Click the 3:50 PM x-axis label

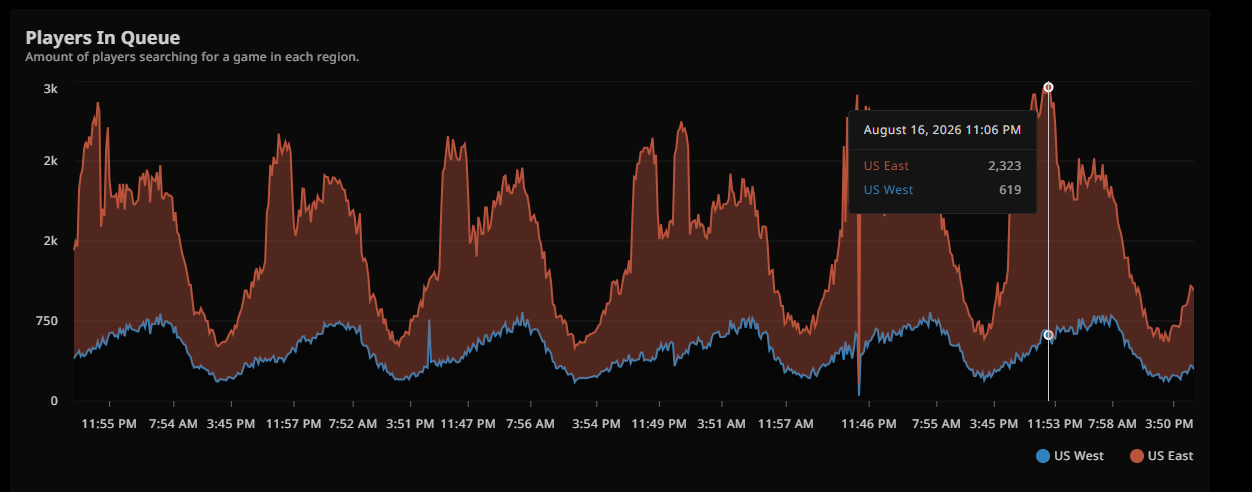[1170, 424]
